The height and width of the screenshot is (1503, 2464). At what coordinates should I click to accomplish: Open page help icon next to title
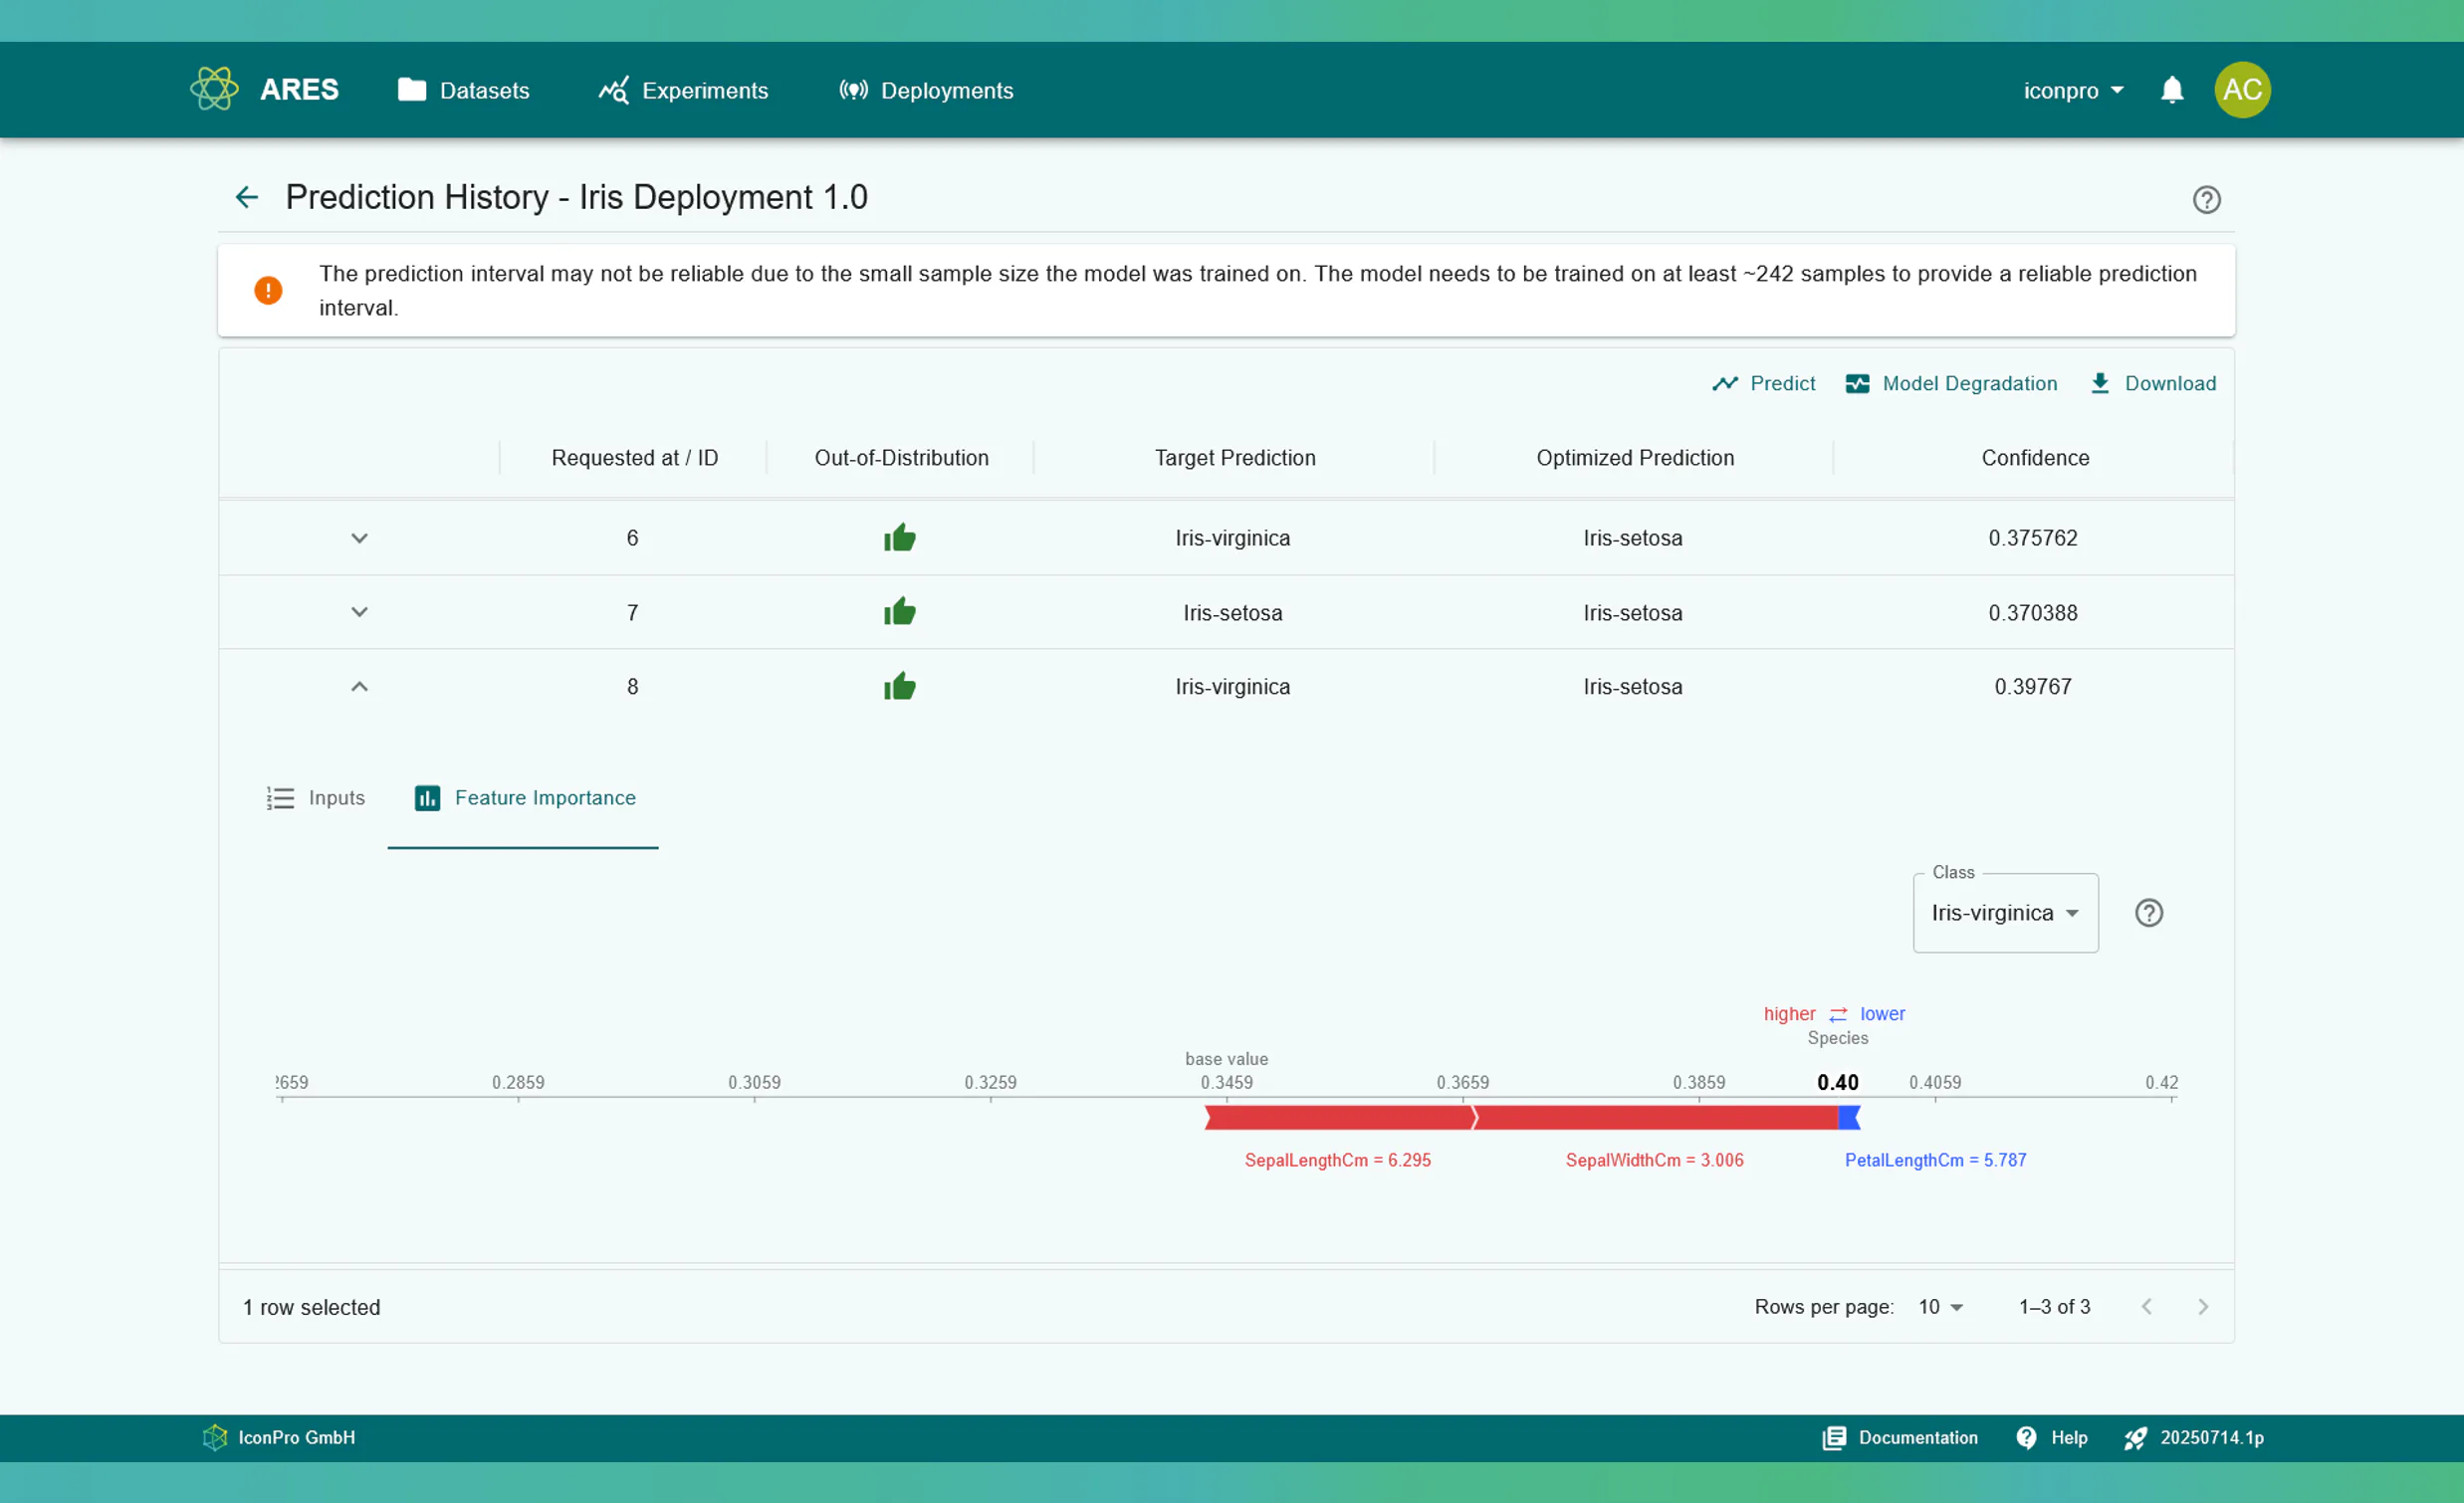(2206, 199)
